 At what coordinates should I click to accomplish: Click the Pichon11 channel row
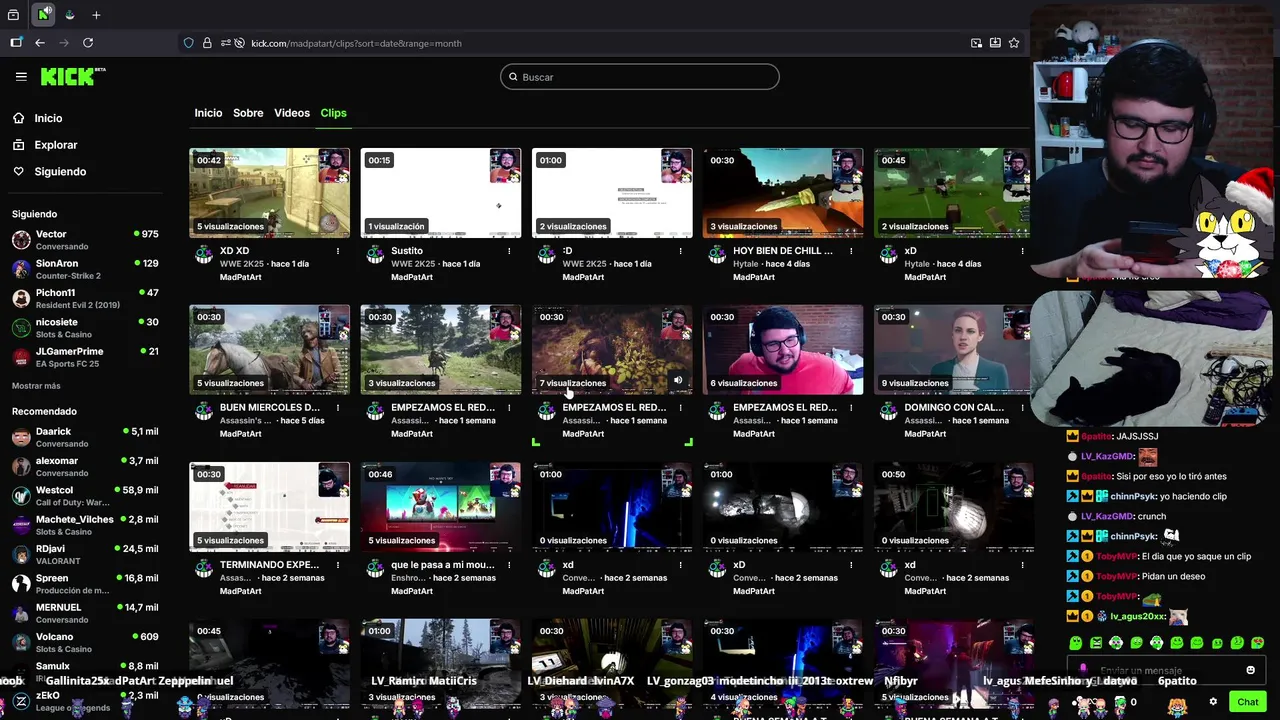point(85,298)
